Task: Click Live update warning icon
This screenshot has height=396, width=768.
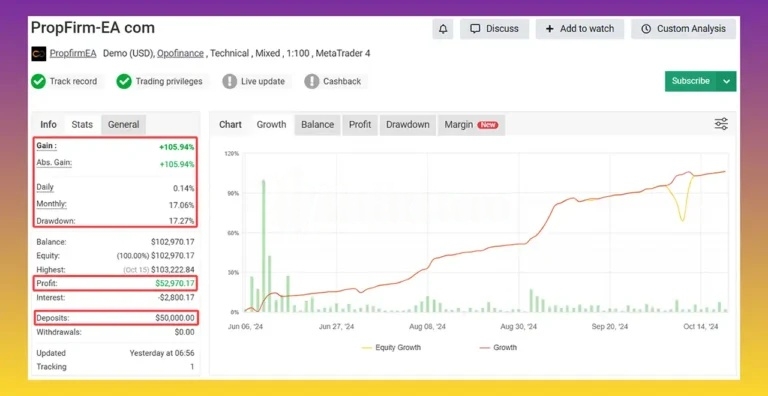Action: click(x=229, y=81)
